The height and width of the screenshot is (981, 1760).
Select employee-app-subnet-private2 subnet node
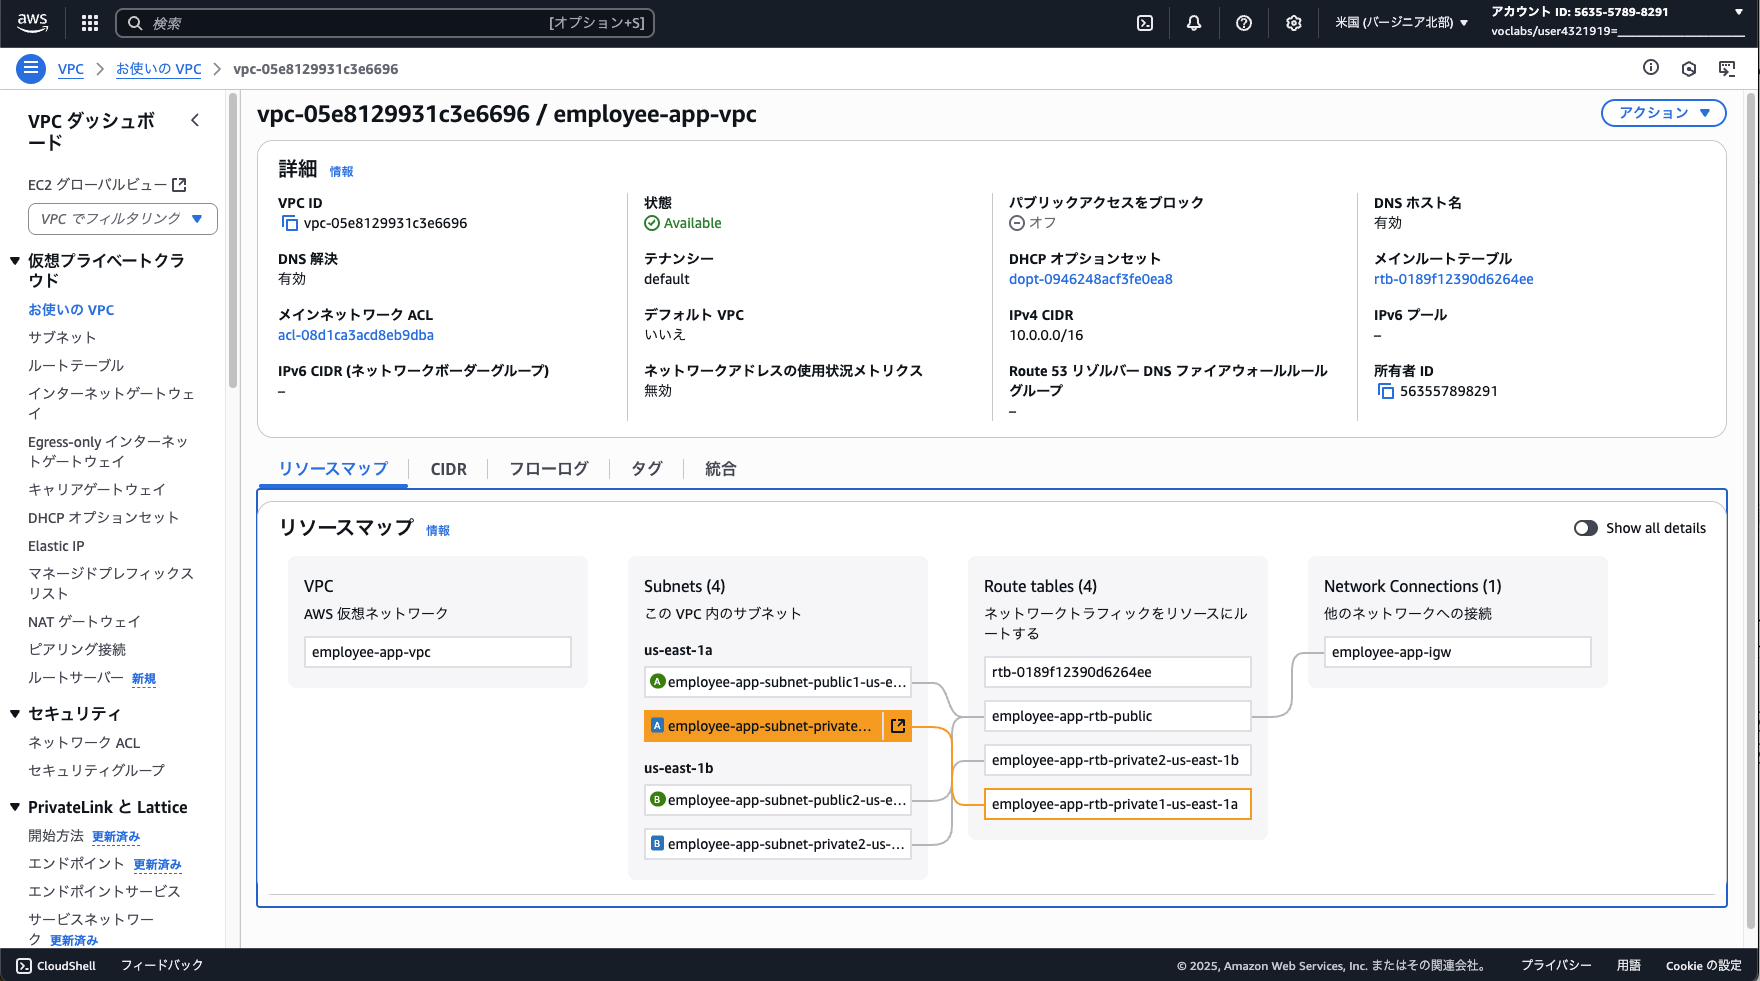(778, 844)
